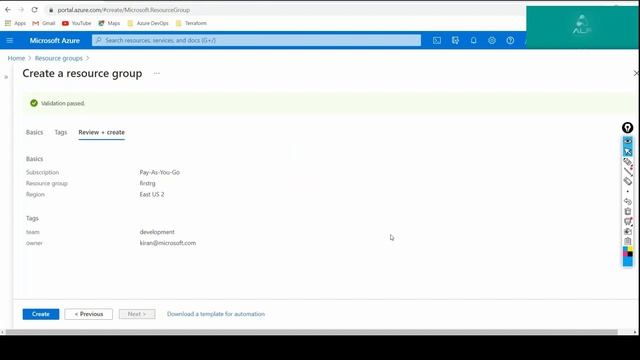
Task: Open the Directories and subscriptions filter icon
Action: tap(455, 40)
